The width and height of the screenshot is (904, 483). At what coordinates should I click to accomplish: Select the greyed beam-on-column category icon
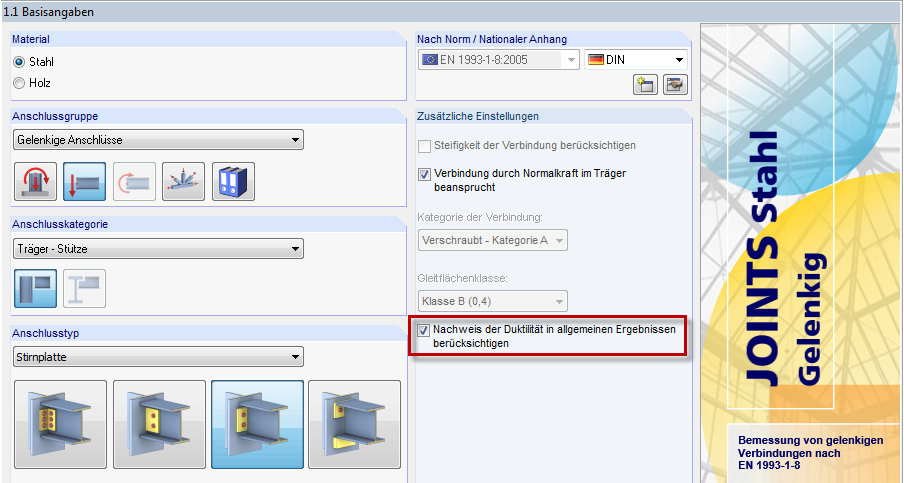(85, 288)
